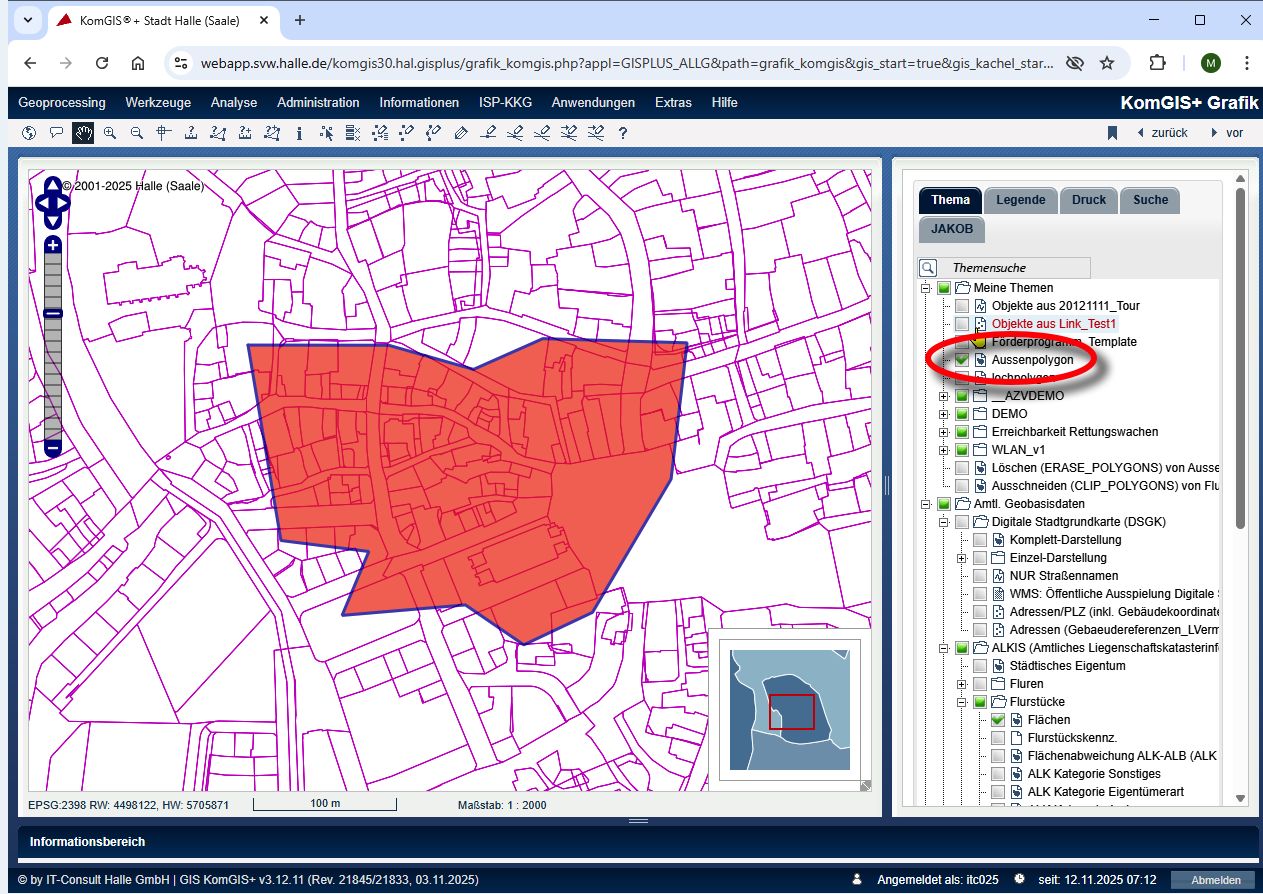Viewport: 1263px width, 894px height.
Task: Click the bookmark icon beside zurück
Action: tap(1111, 133)
